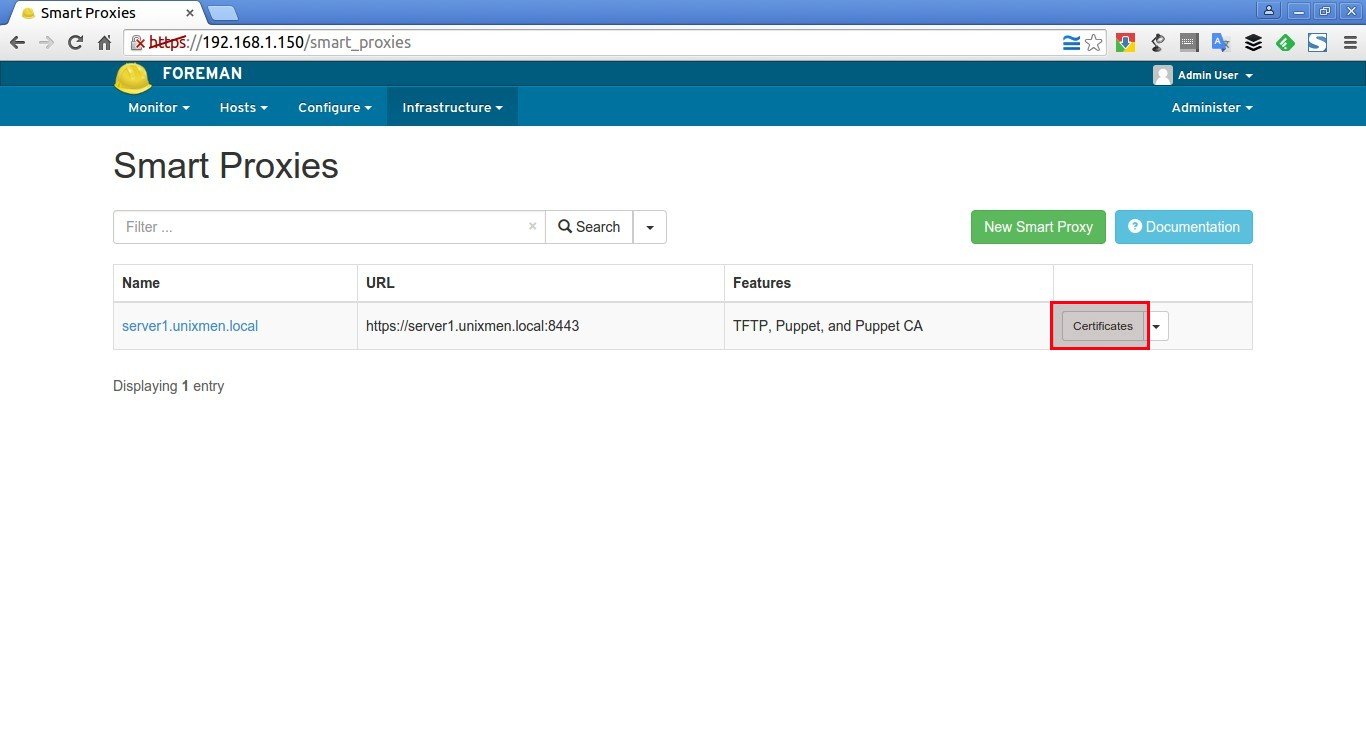Click the blue S extension icon
This screenshot has width=1366, height=744.
[1317, 43]
